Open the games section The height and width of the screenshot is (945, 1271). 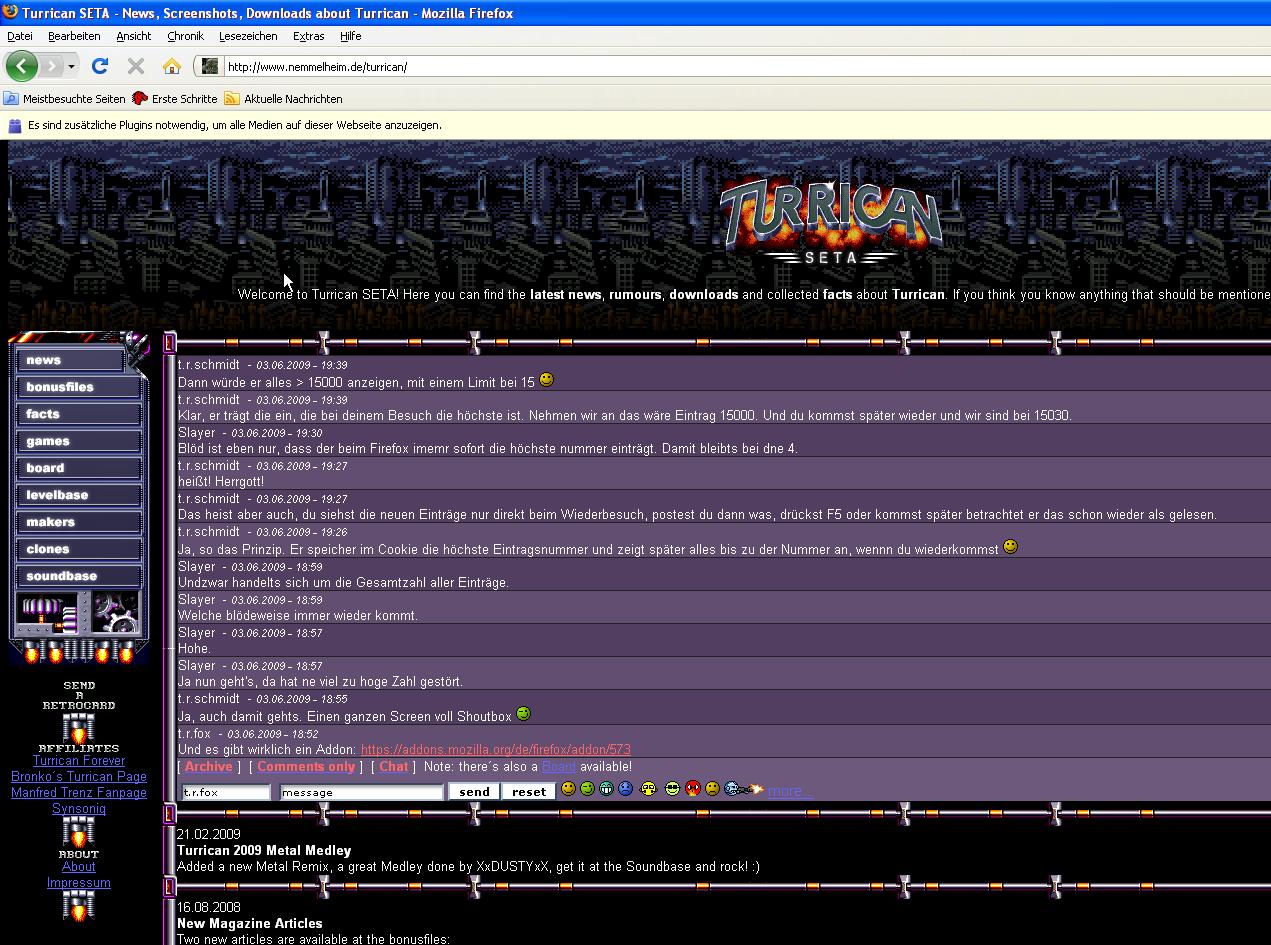(x=77, y=441)
